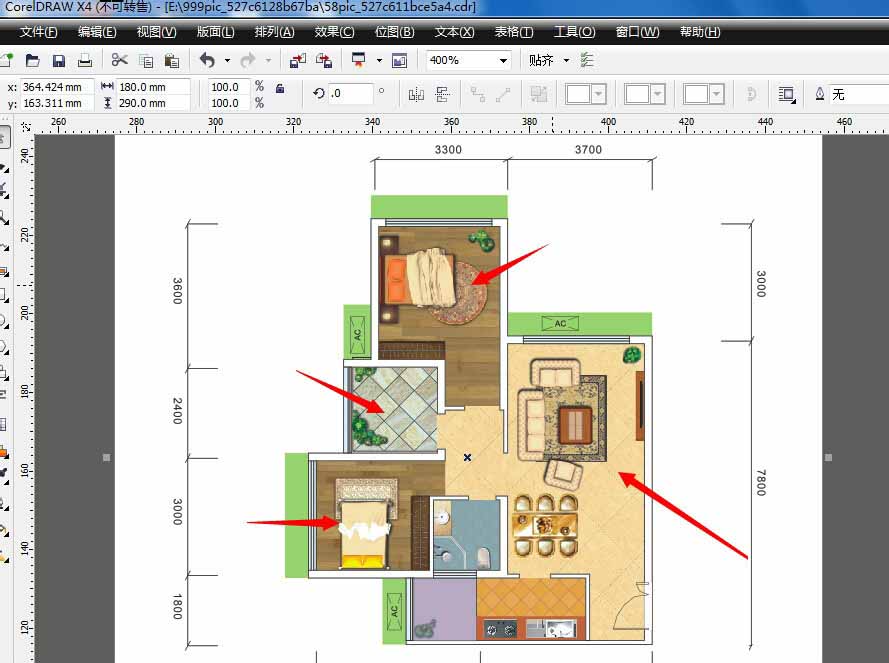Open the 工具(O) menu
The image size is (889, 663).
click(574, 32)
